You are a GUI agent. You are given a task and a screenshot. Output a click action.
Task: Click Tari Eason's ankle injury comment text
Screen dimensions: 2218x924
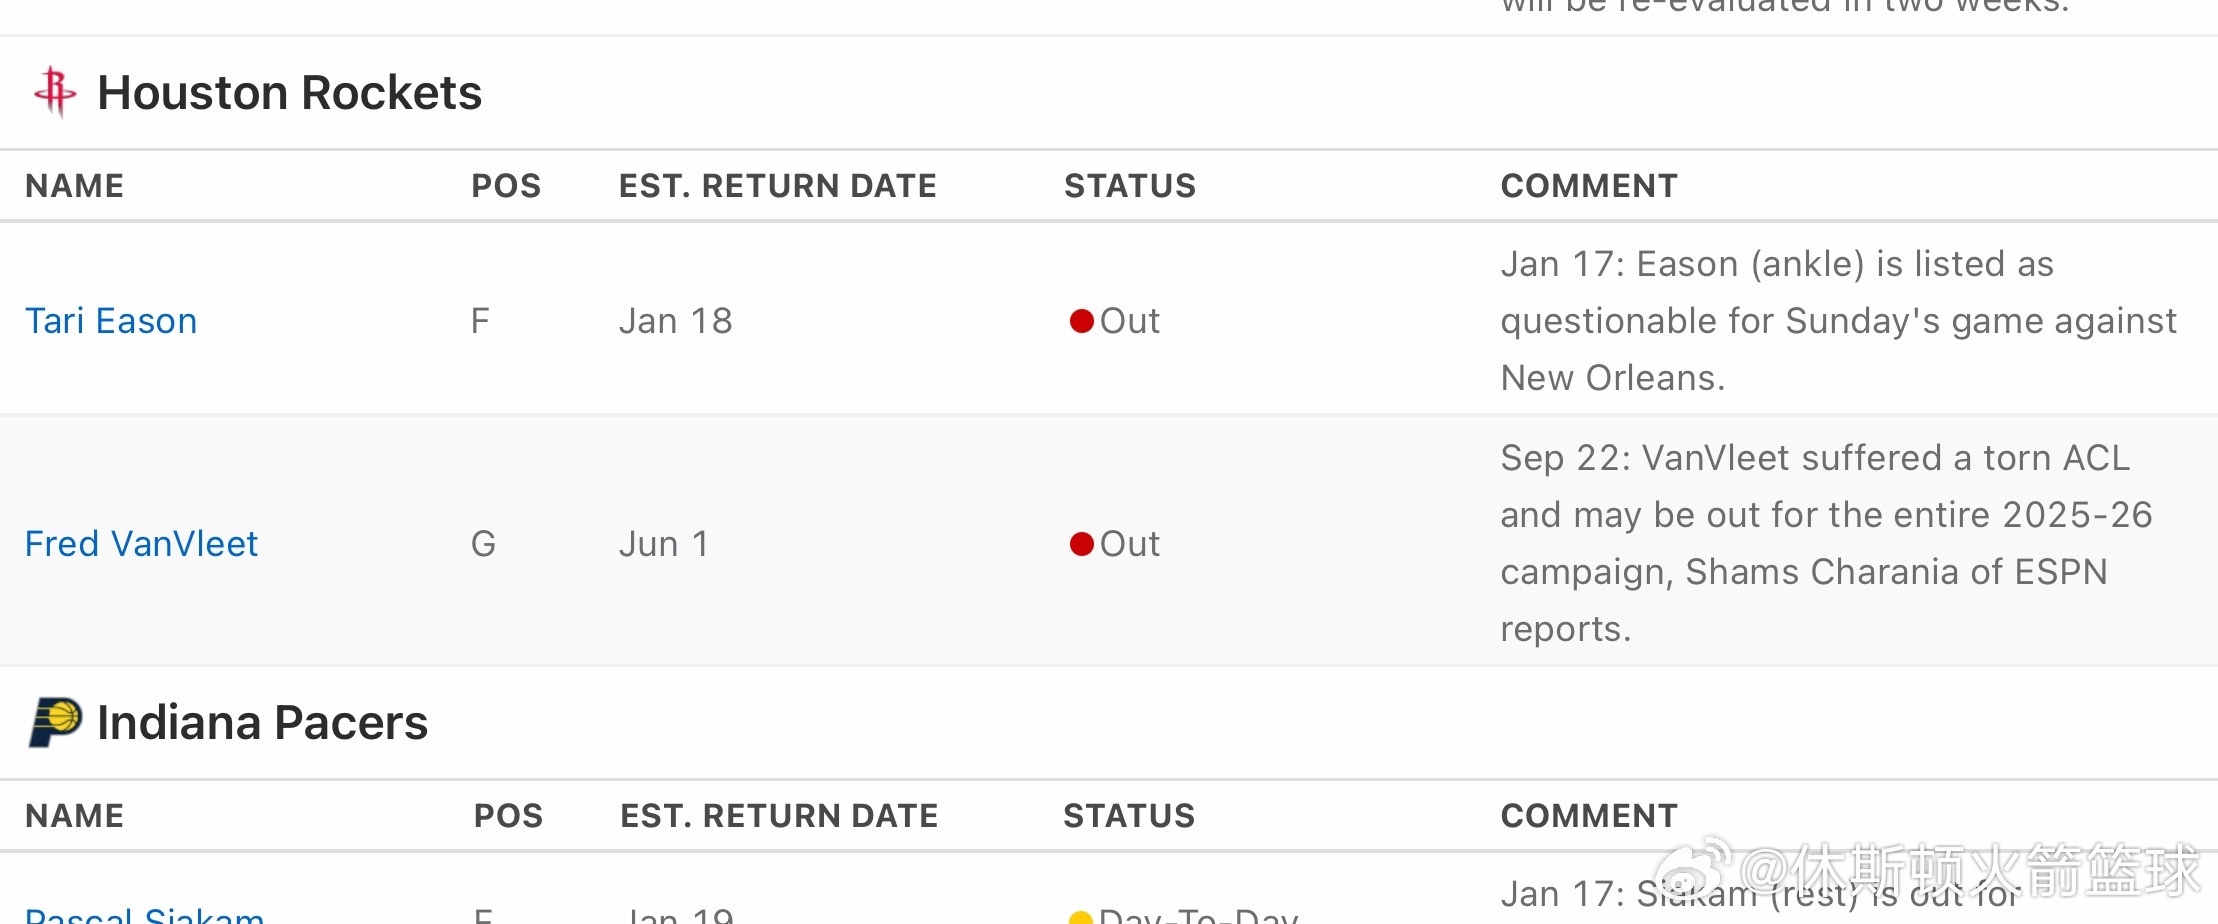(1838, 321)
